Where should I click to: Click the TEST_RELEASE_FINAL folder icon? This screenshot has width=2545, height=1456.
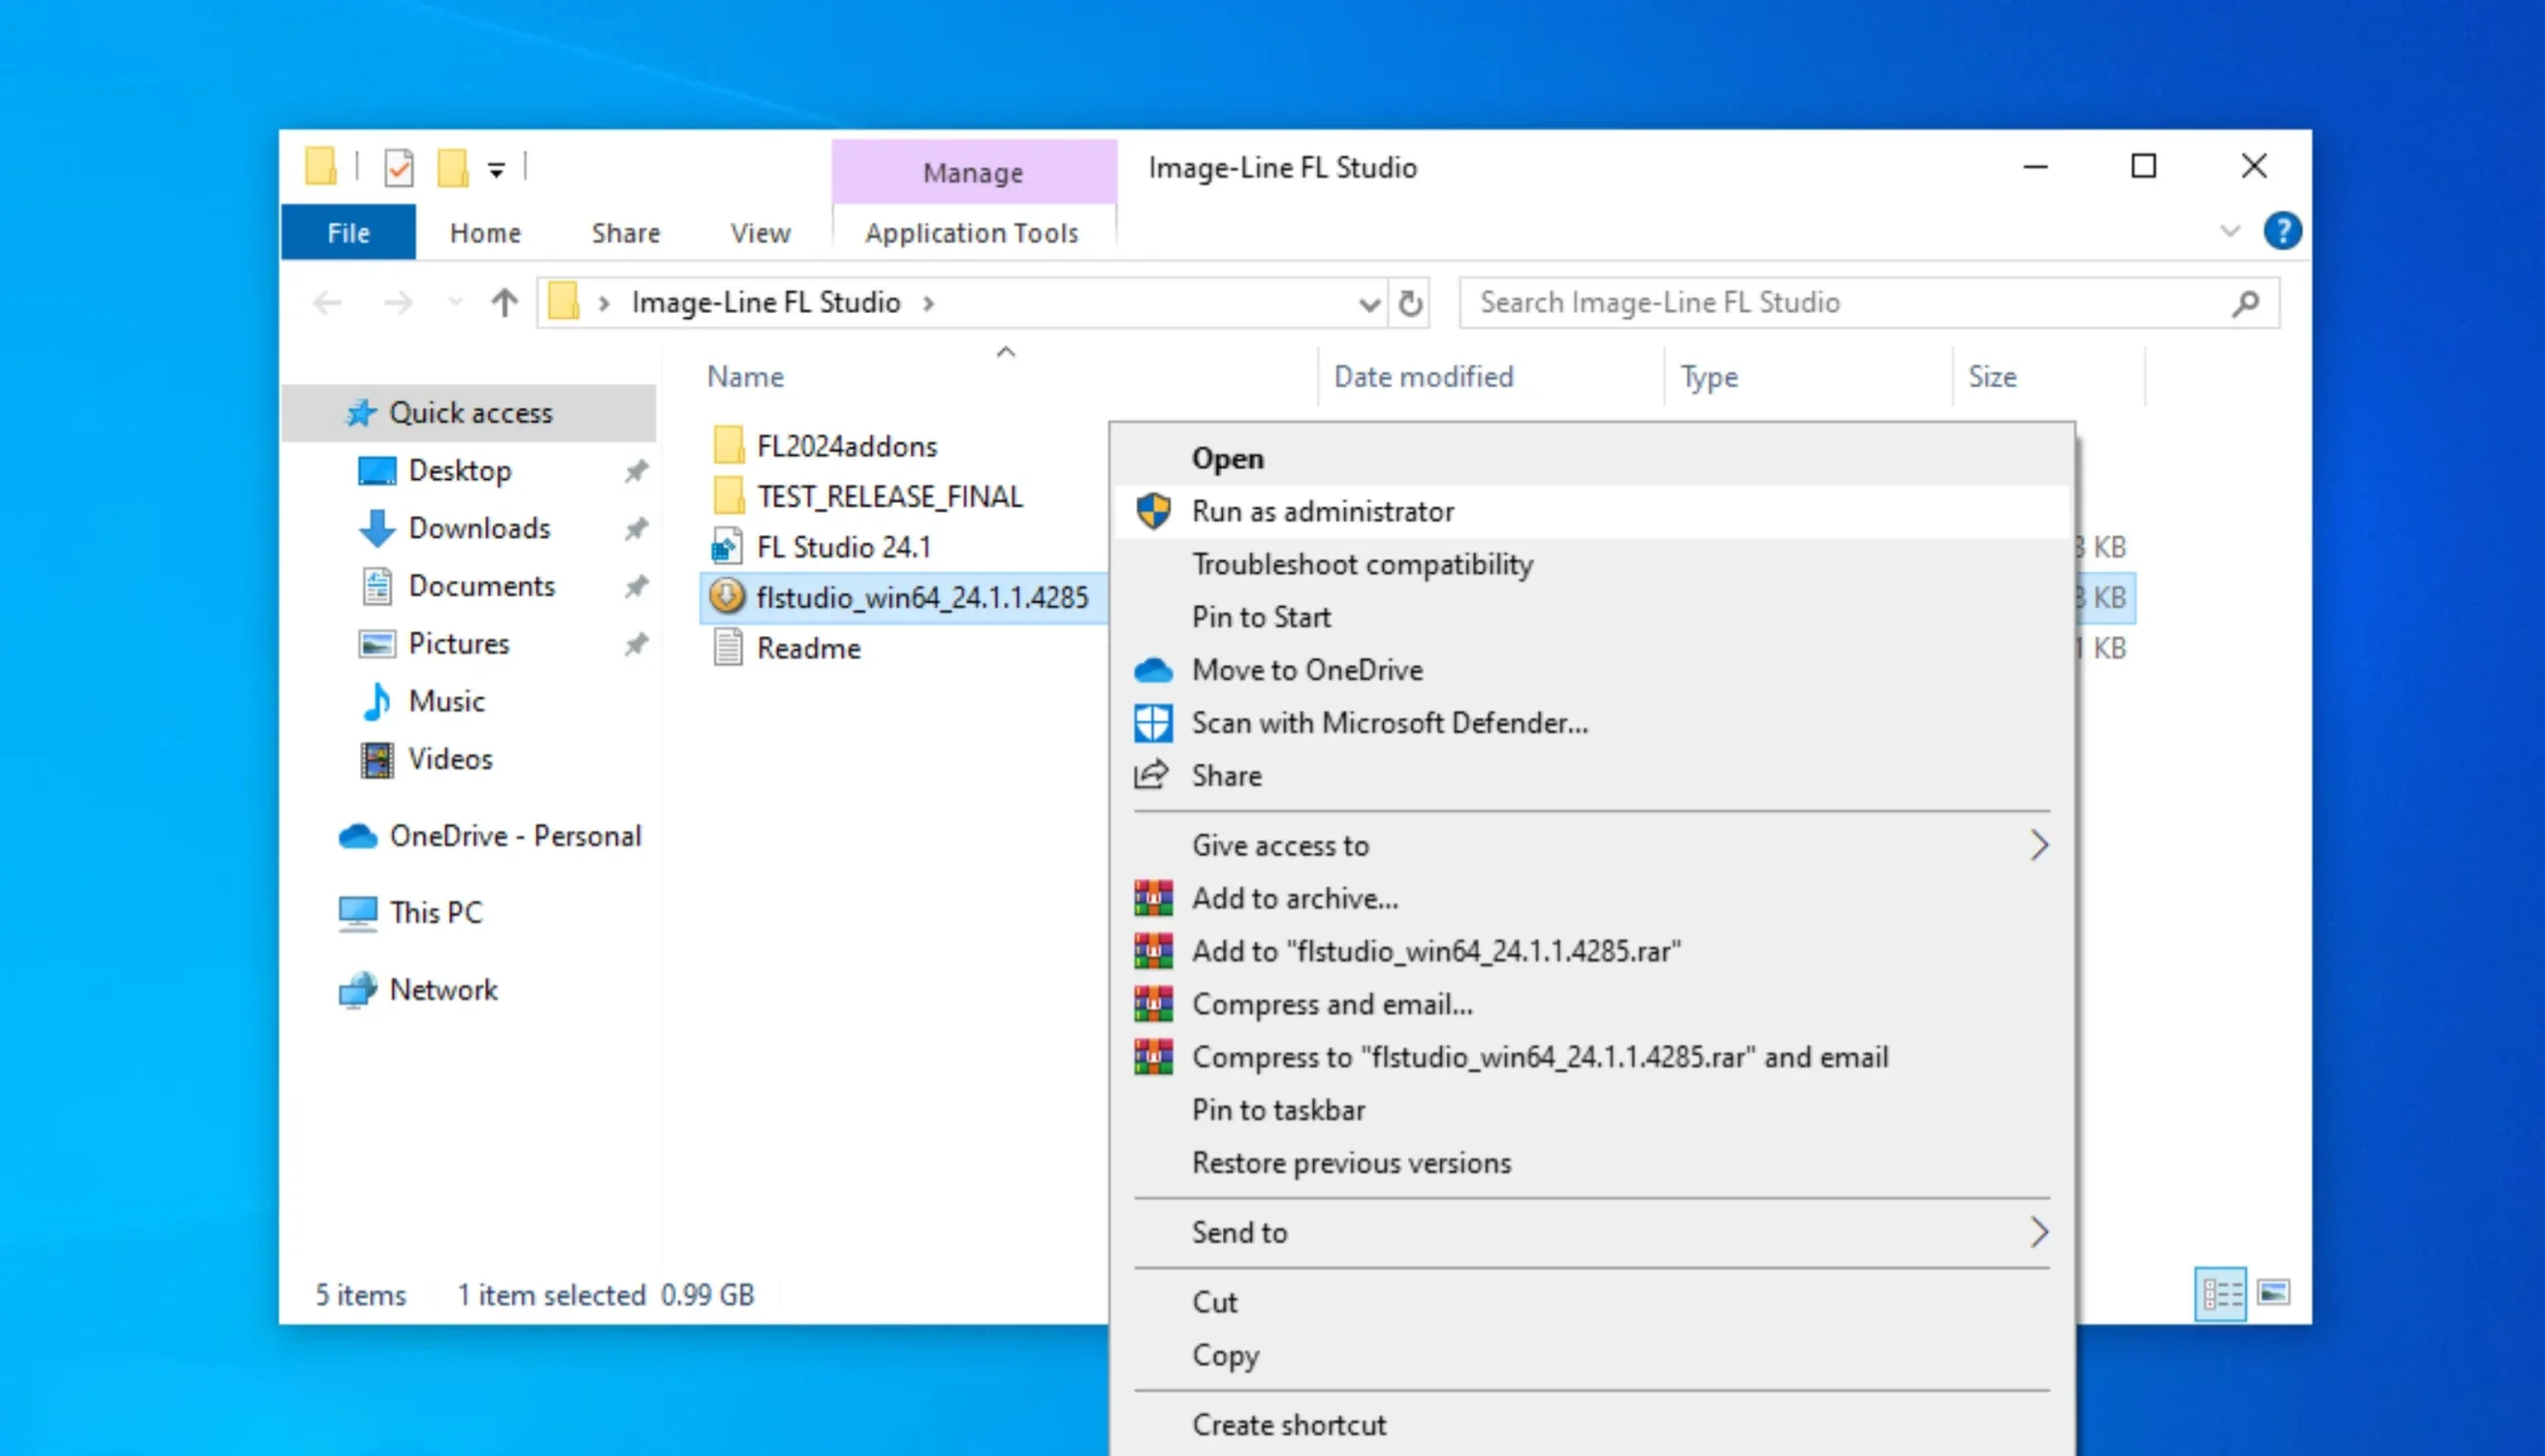729,496
